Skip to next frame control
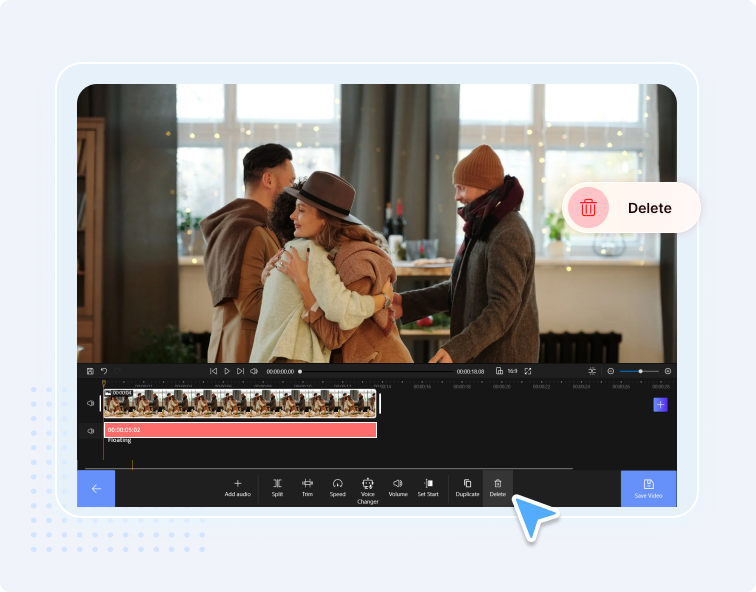Screen dimensions: 756x592 click(x=240, y=371)
